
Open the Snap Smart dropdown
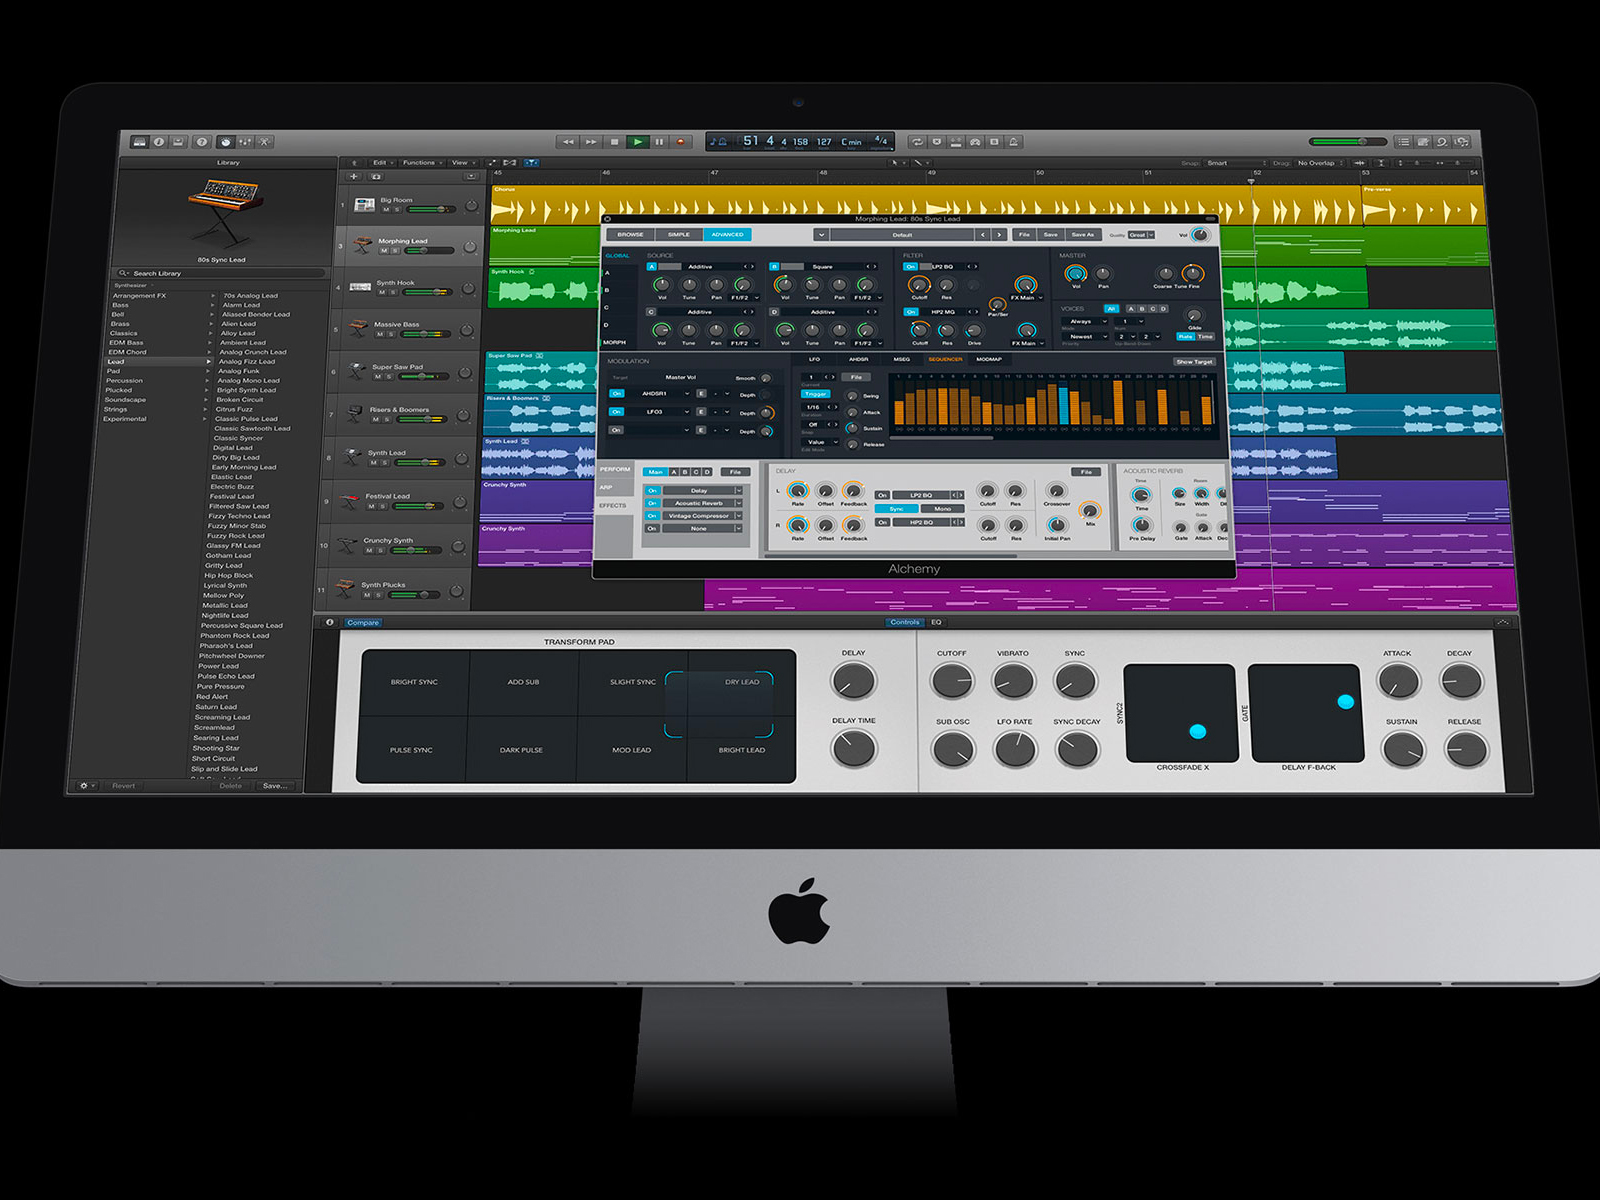(1235, 163)
